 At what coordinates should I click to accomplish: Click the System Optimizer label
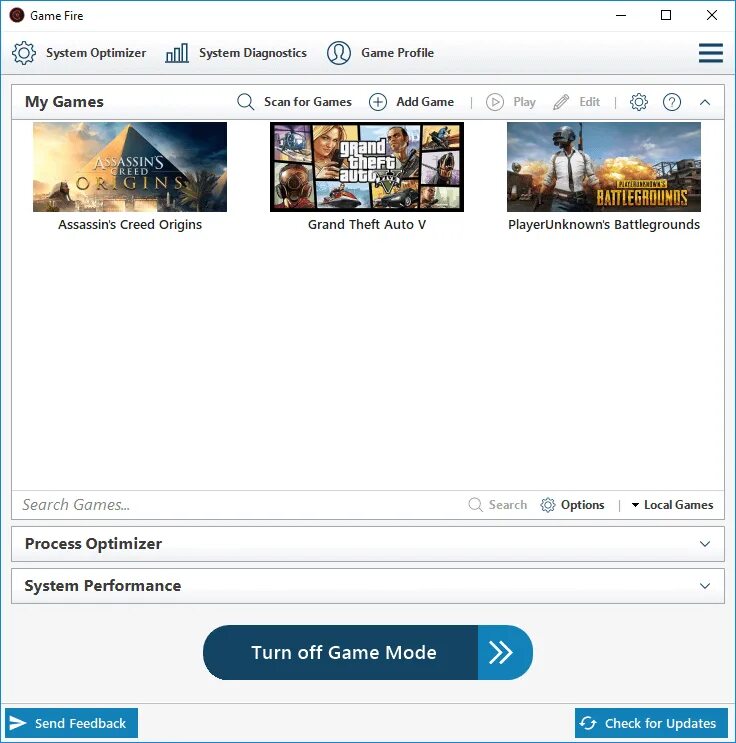pyautogui.click(x=96, y=53)
